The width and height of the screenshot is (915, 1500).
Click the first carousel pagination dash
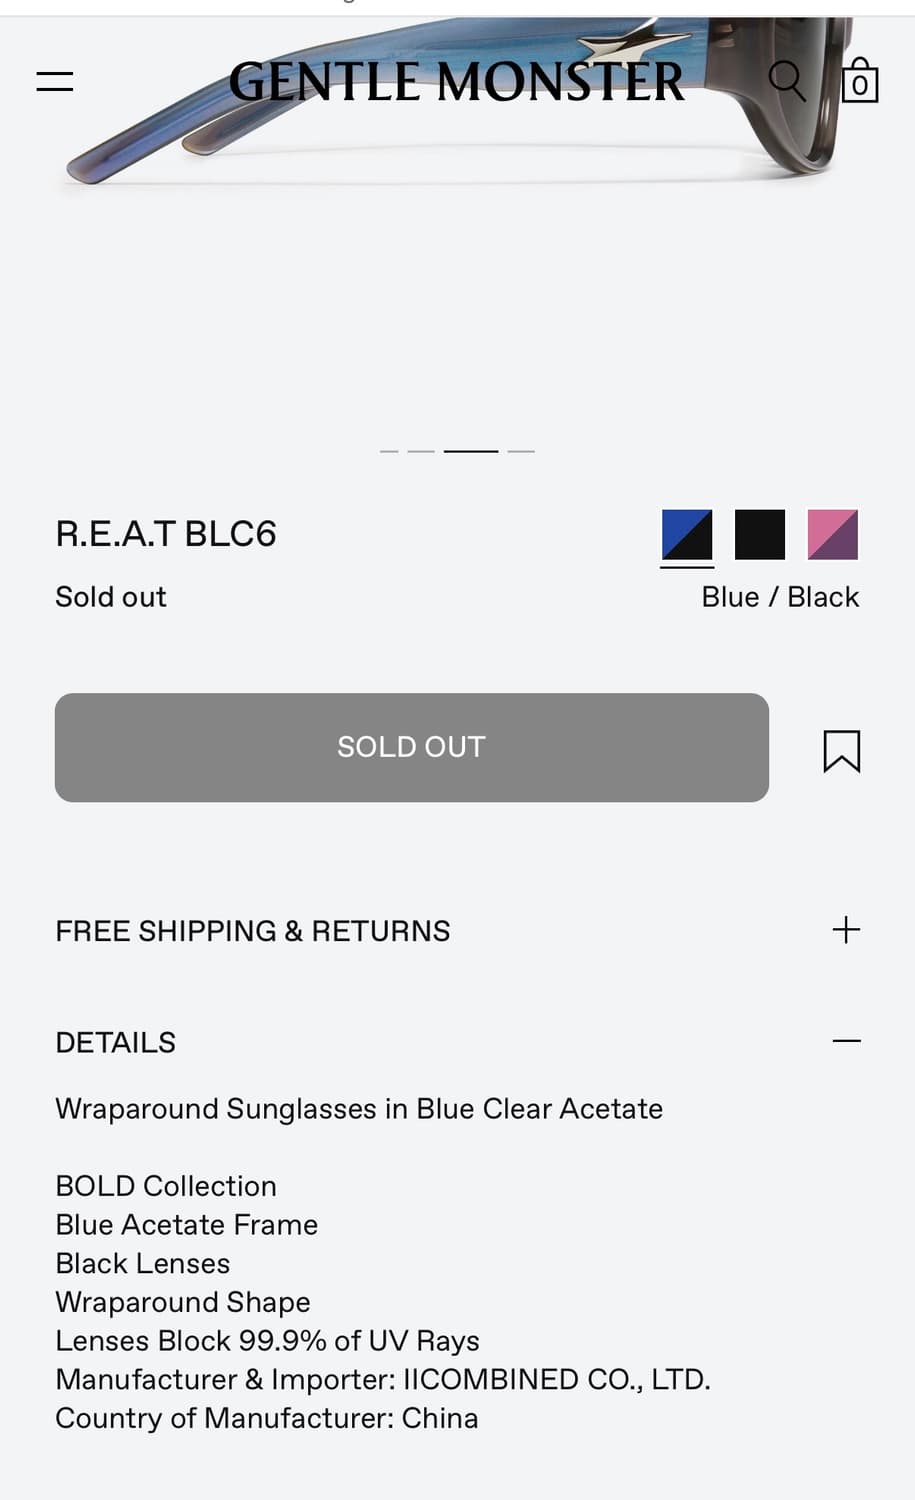tap(388, 451)
